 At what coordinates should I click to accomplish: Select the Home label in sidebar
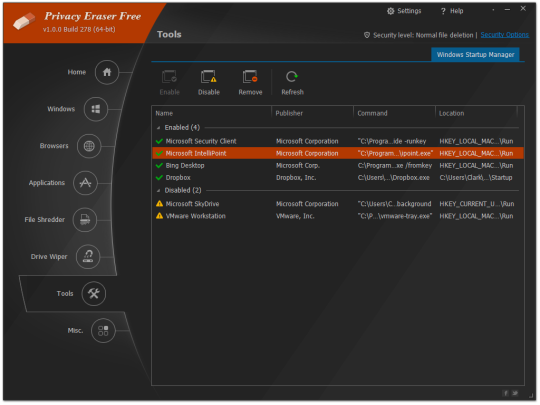coord(76,72)
